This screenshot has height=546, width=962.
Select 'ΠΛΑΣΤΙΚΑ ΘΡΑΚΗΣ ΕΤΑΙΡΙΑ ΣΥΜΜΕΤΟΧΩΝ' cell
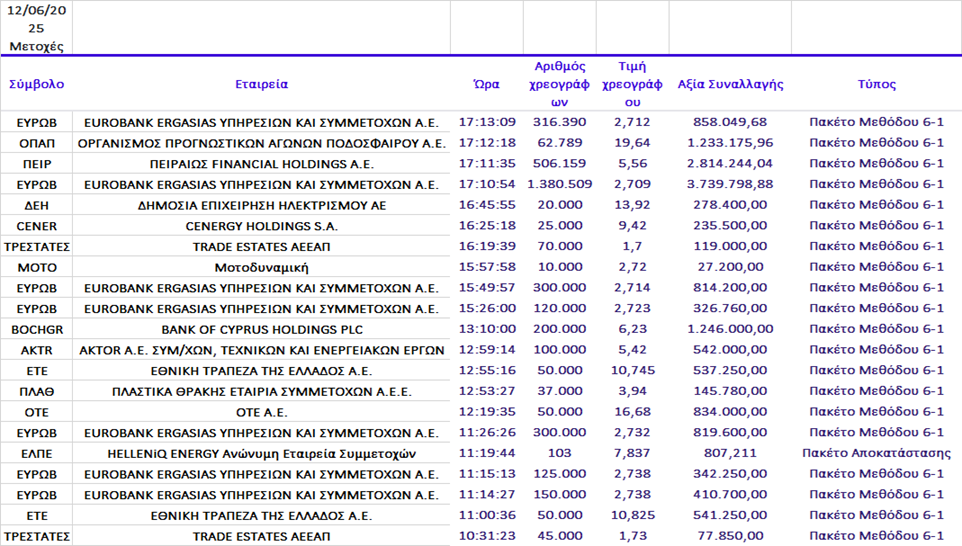click(x=261, y=391)
